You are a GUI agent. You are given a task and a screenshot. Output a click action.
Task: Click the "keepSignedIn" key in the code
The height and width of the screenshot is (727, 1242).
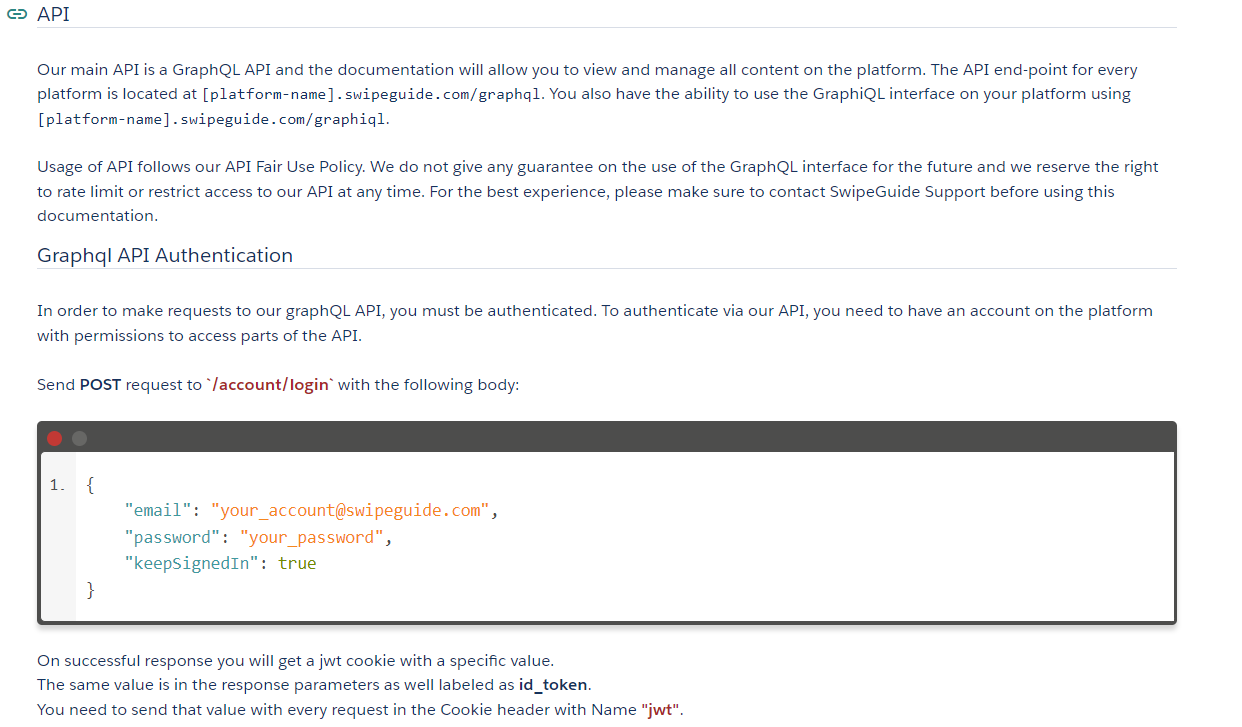click(x=192, y=563)
